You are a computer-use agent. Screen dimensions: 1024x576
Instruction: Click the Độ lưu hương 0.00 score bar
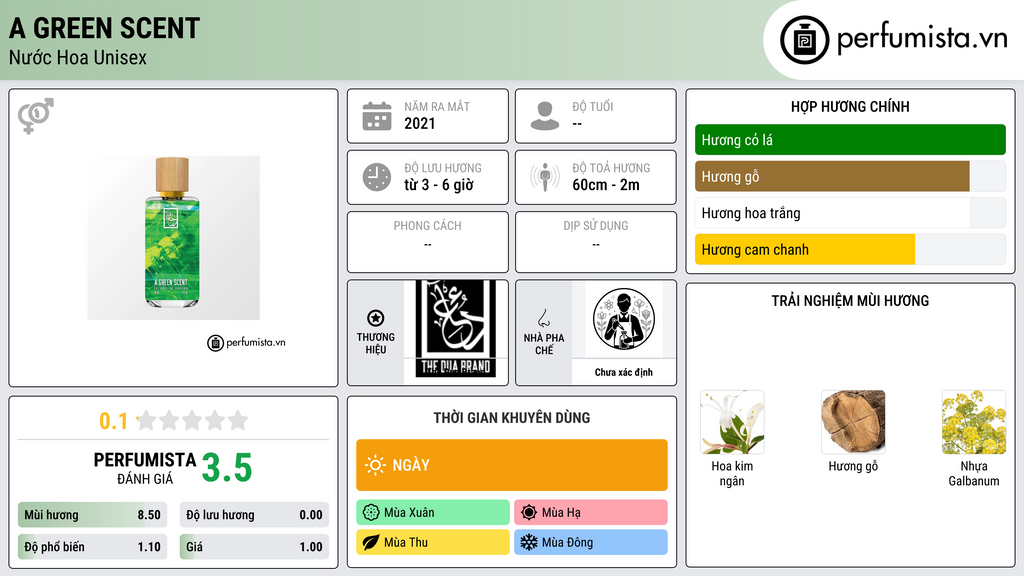tap(254, 515)
